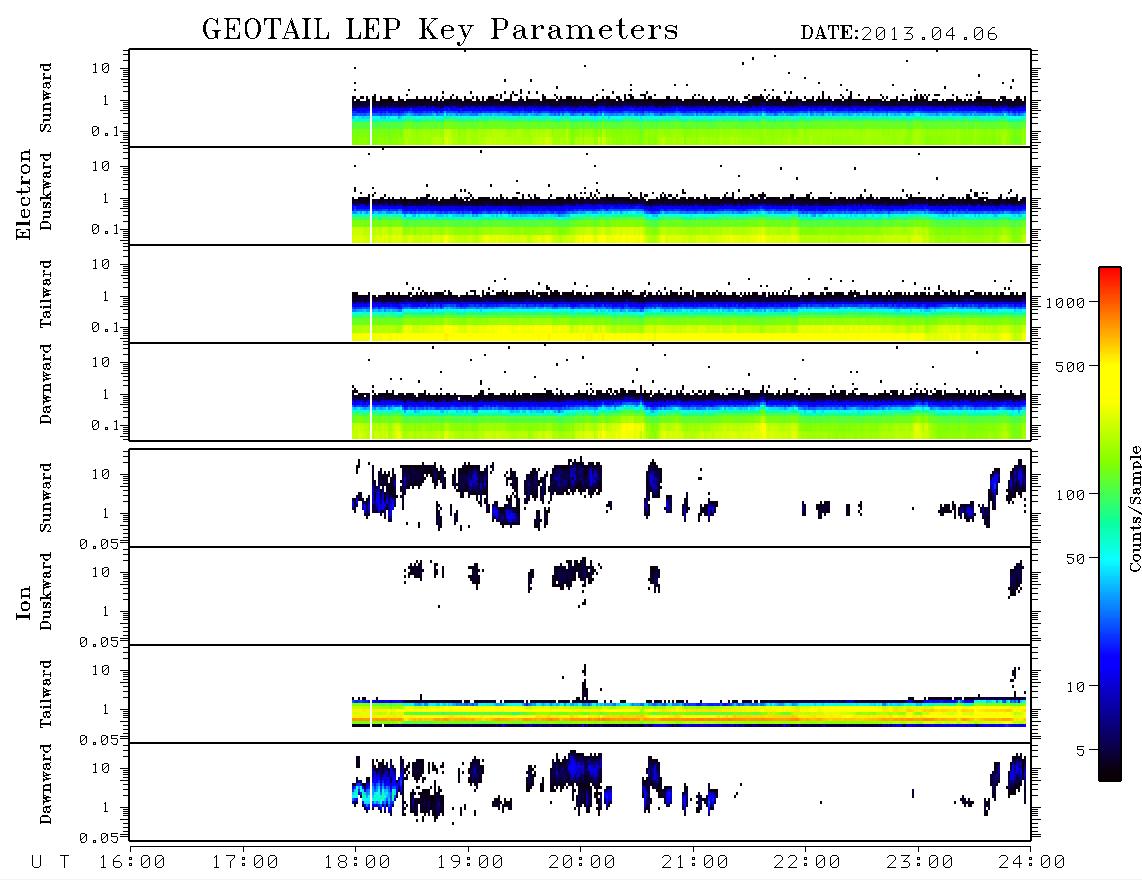Select the Electron "Sunward" axis label
This screenshot has height=880, width=1142.
point(46,98)
